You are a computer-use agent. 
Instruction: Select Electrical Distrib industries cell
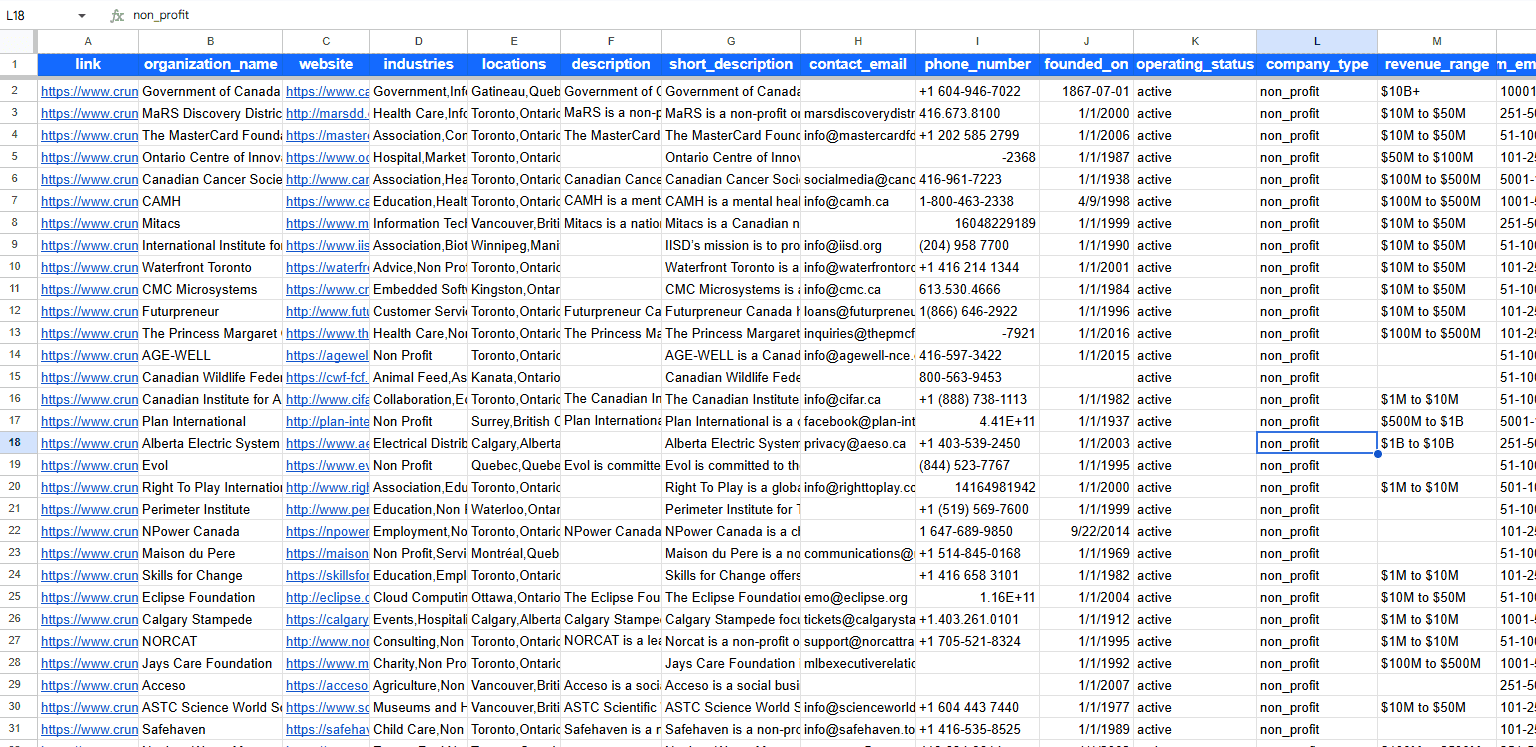point(418,443)
